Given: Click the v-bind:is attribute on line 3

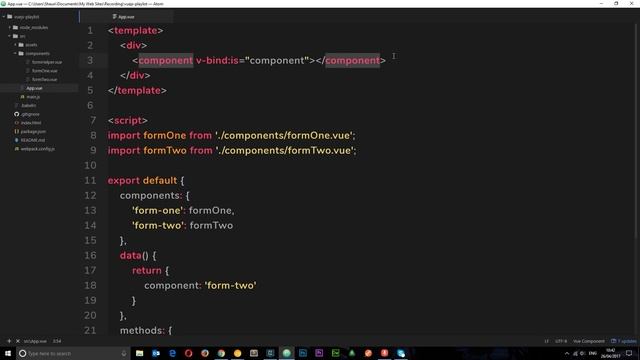Looking at the screenshot, I should (217, 60).
